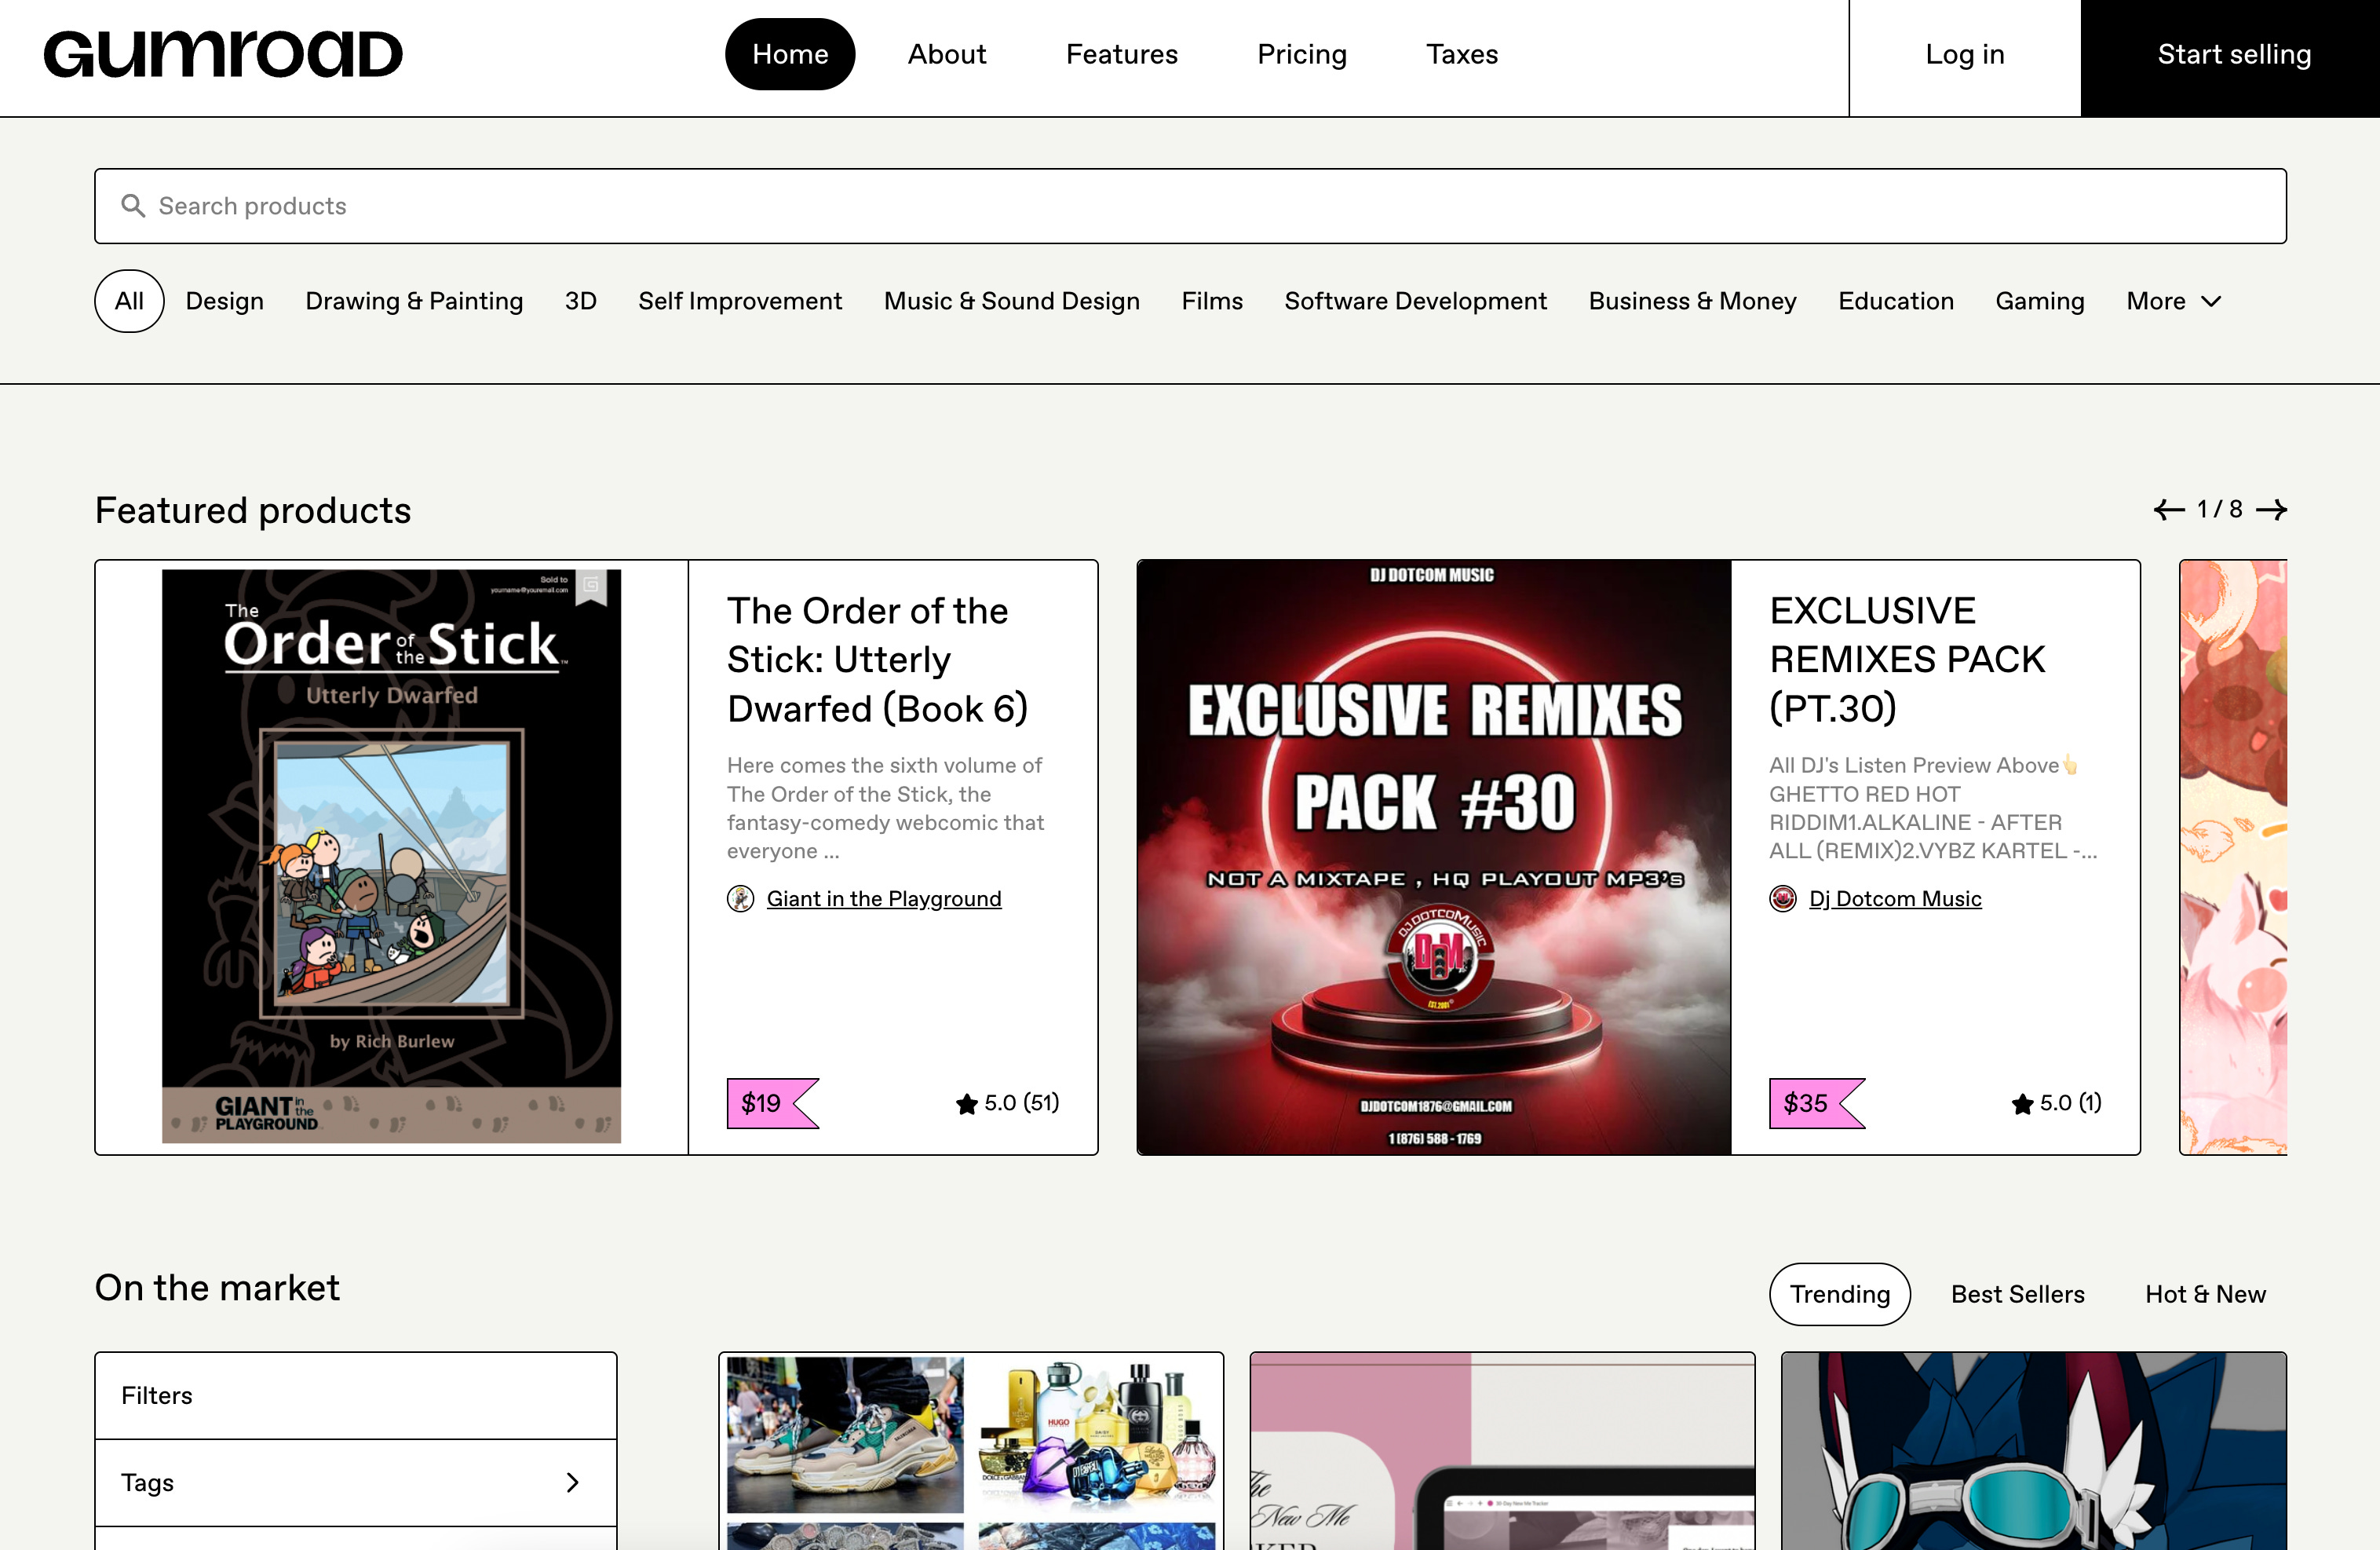Go to next featured products page arrow
2380x1550 pixels.
[x=2271, y=510]
